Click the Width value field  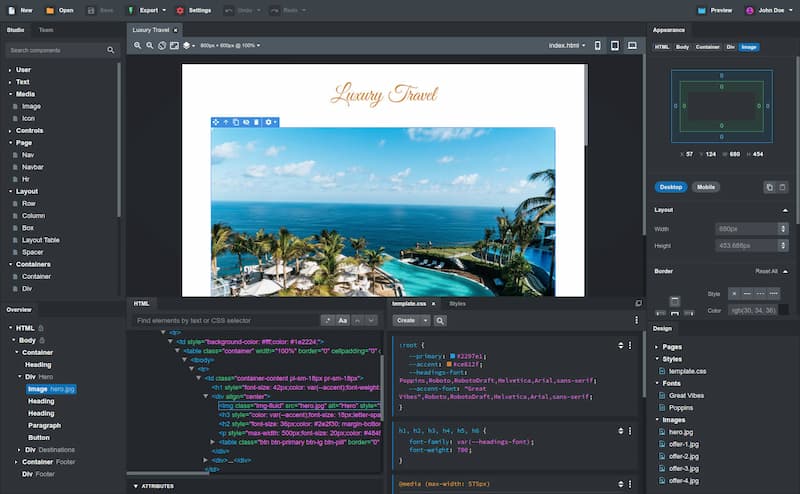746,229
